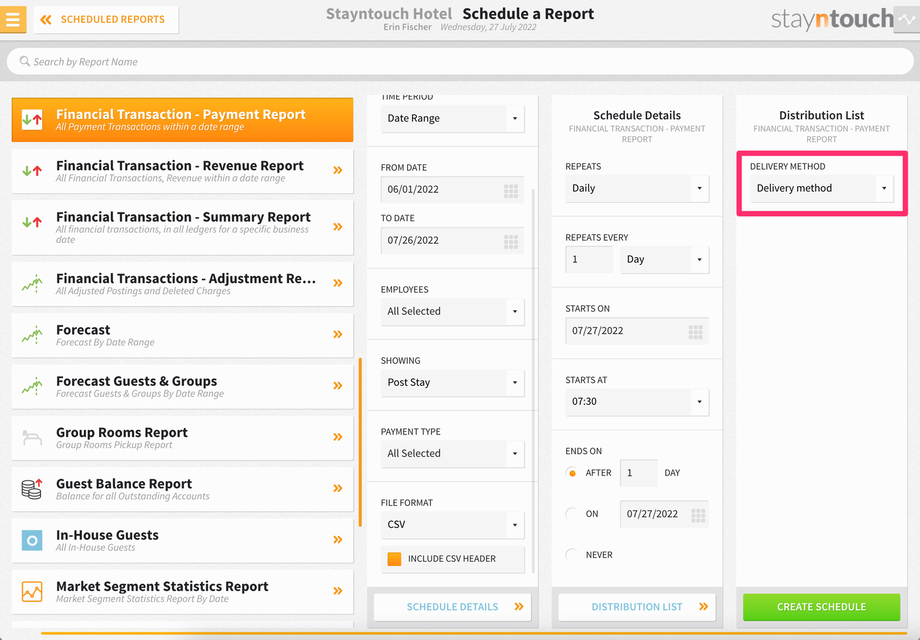Open the Payment Type dropdown
920x640 pixels.
[452, 453]
